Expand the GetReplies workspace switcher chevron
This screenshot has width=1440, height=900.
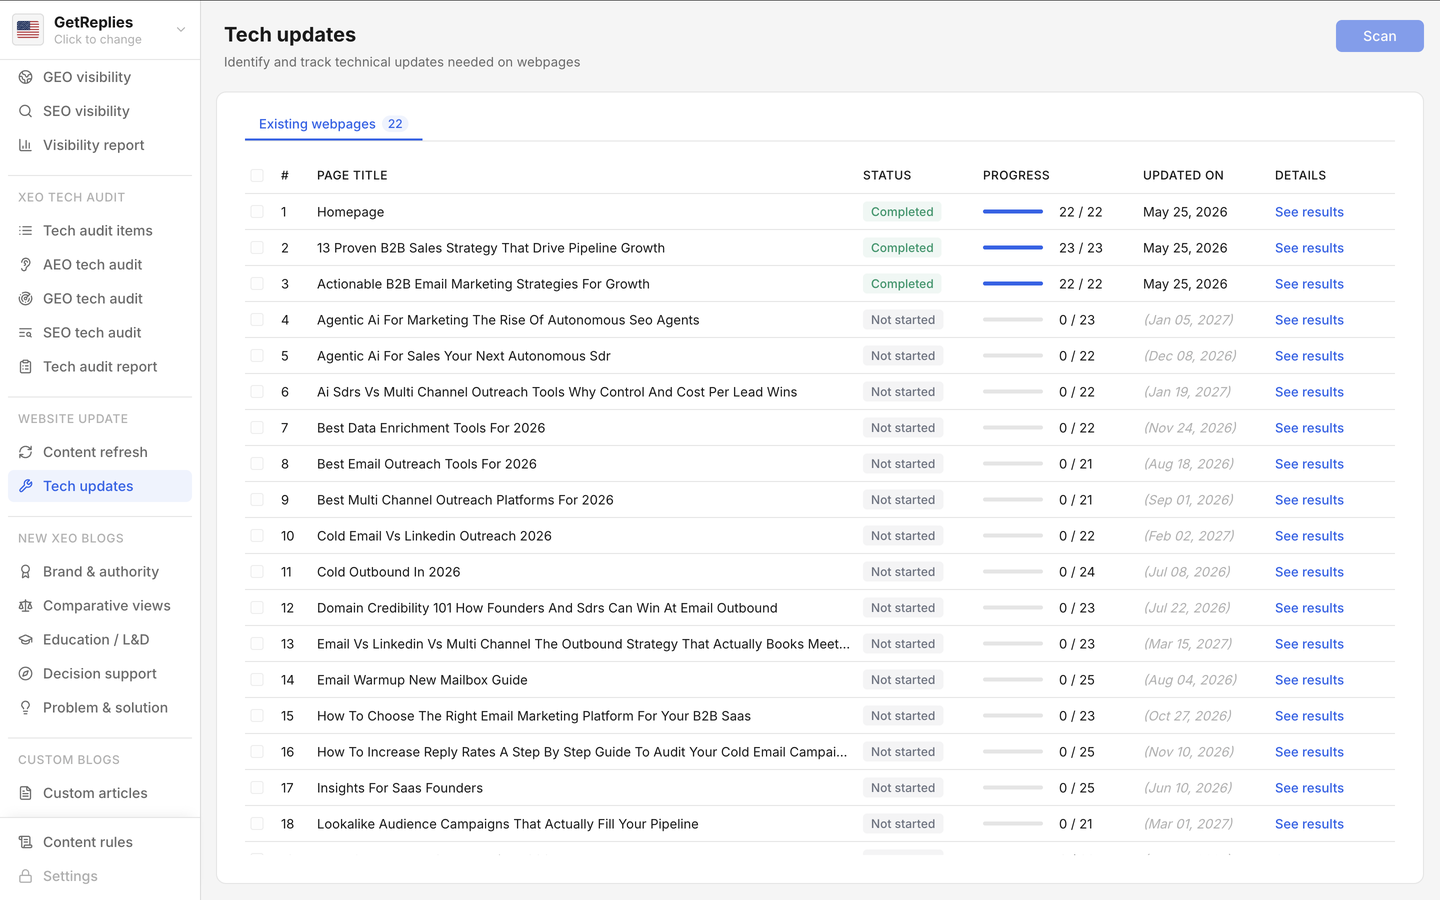click(181, 30)
